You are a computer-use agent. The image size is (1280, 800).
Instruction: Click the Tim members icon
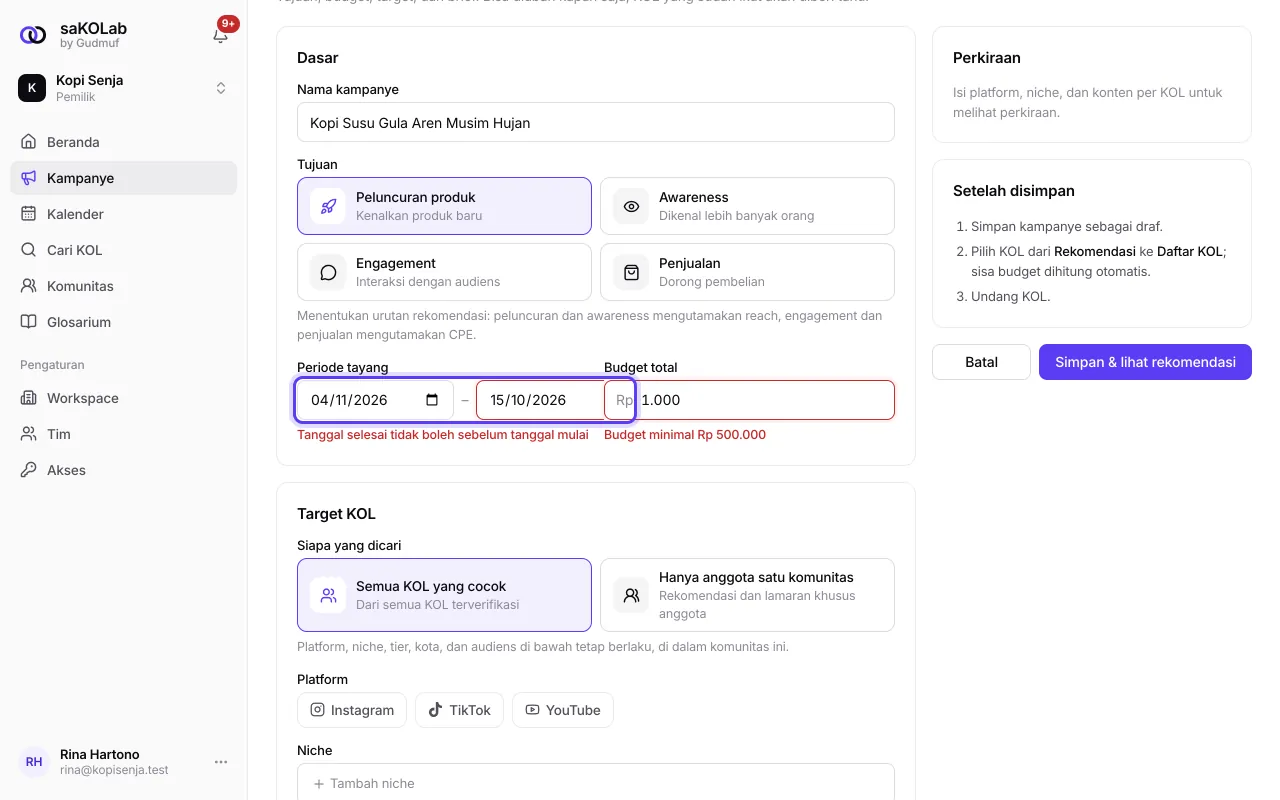pos(28,434)
